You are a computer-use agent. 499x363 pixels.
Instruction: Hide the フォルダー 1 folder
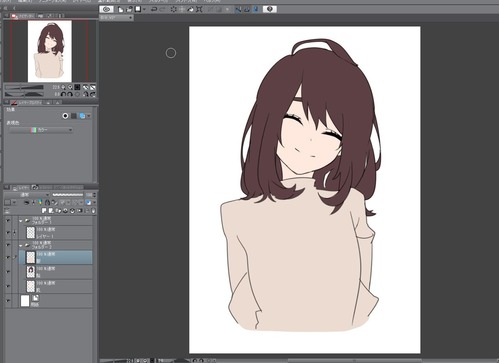8,221
